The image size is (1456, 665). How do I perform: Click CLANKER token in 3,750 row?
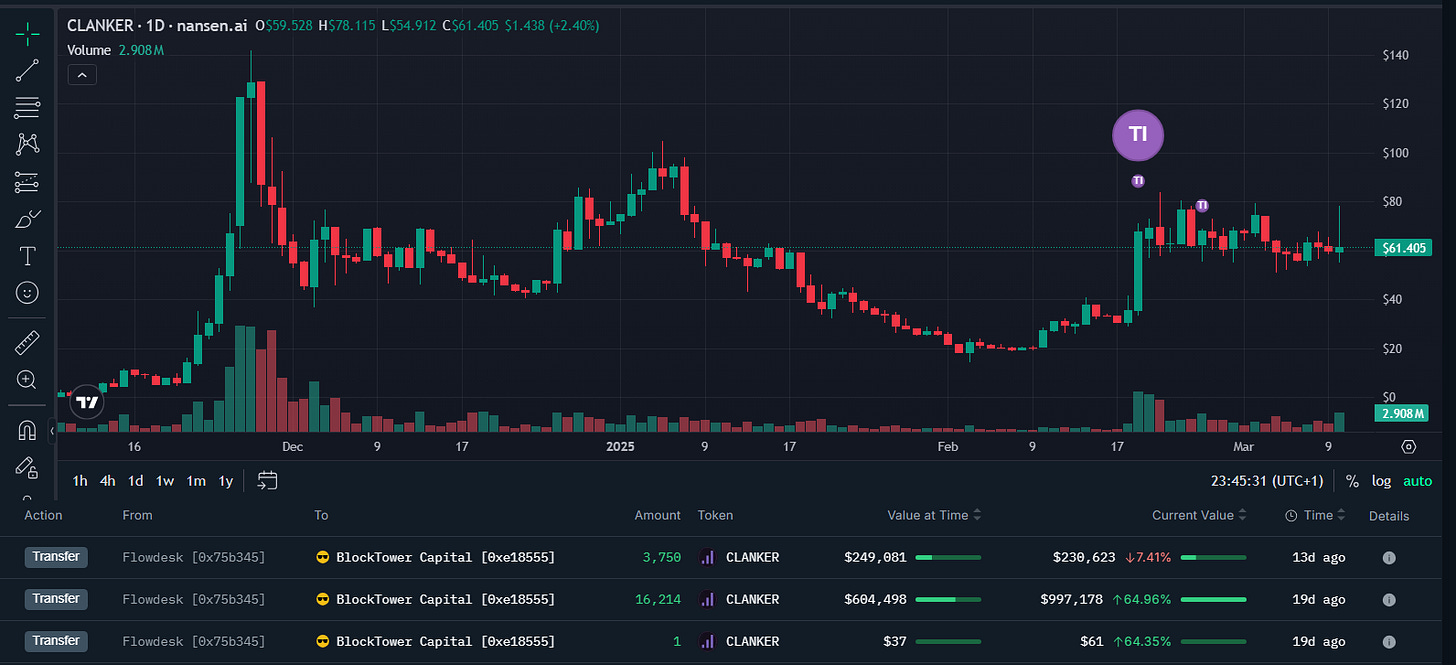[752, 557]
